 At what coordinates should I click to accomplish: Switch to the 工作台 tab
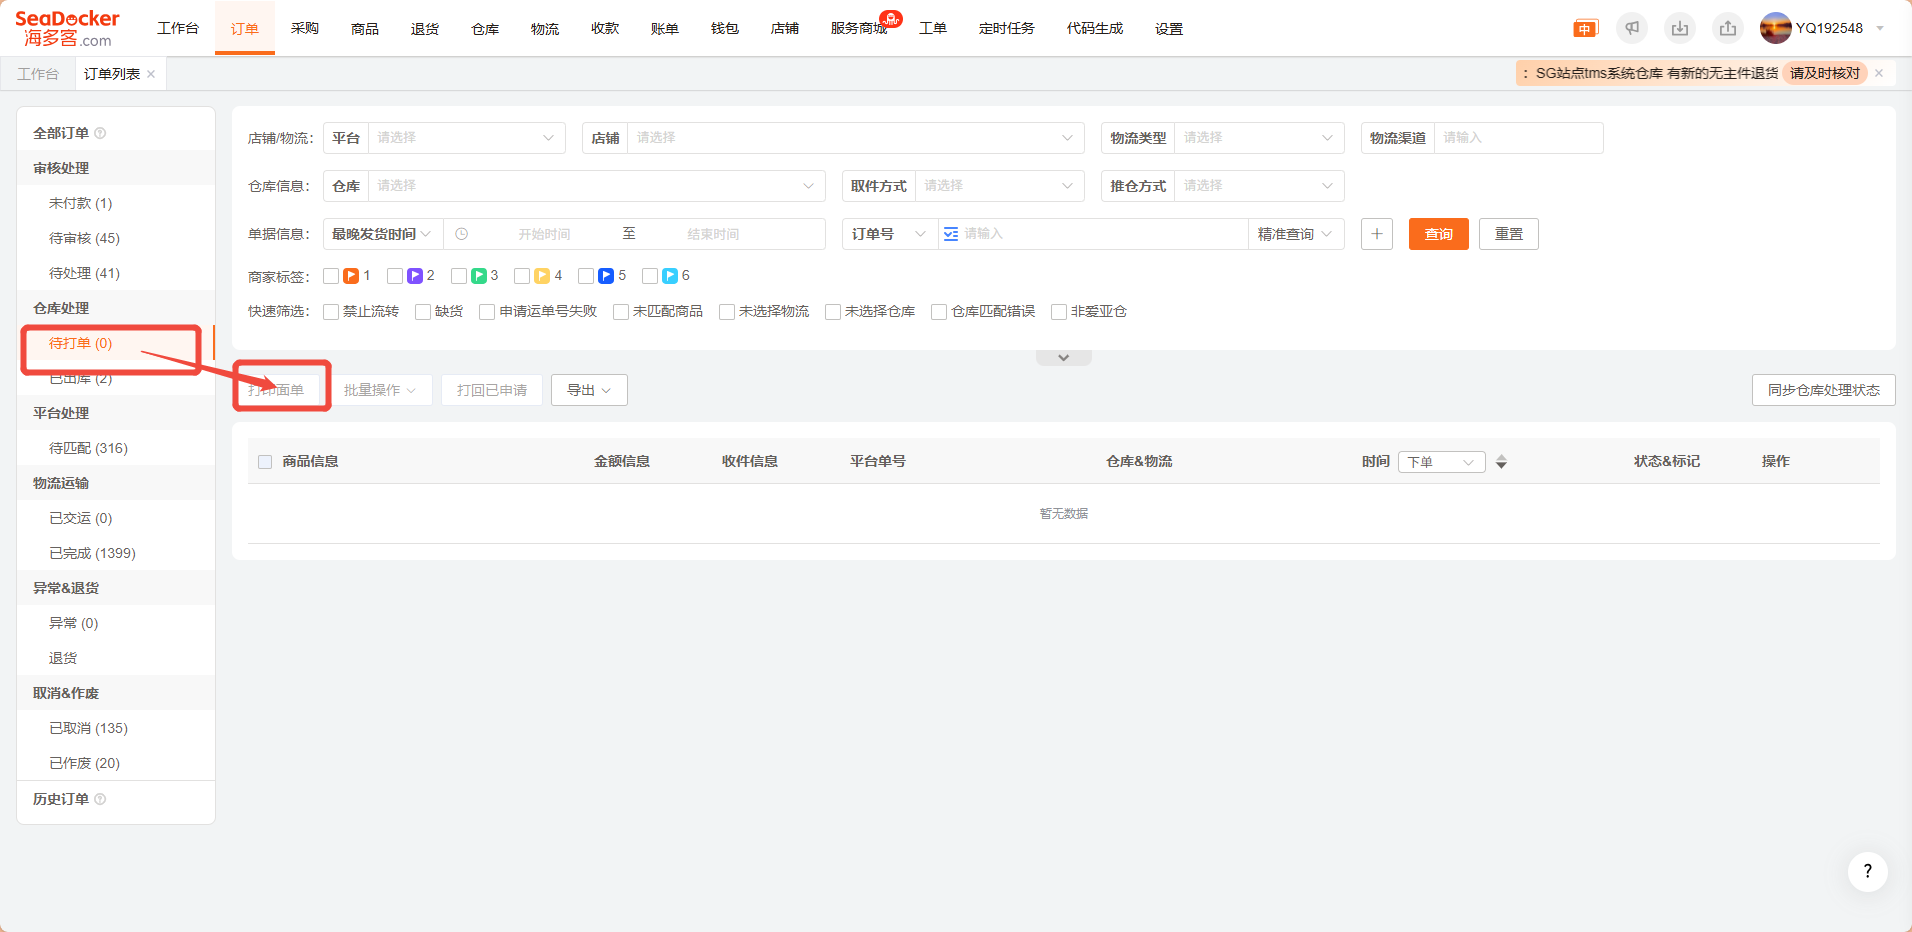click(x=38, y=74)
